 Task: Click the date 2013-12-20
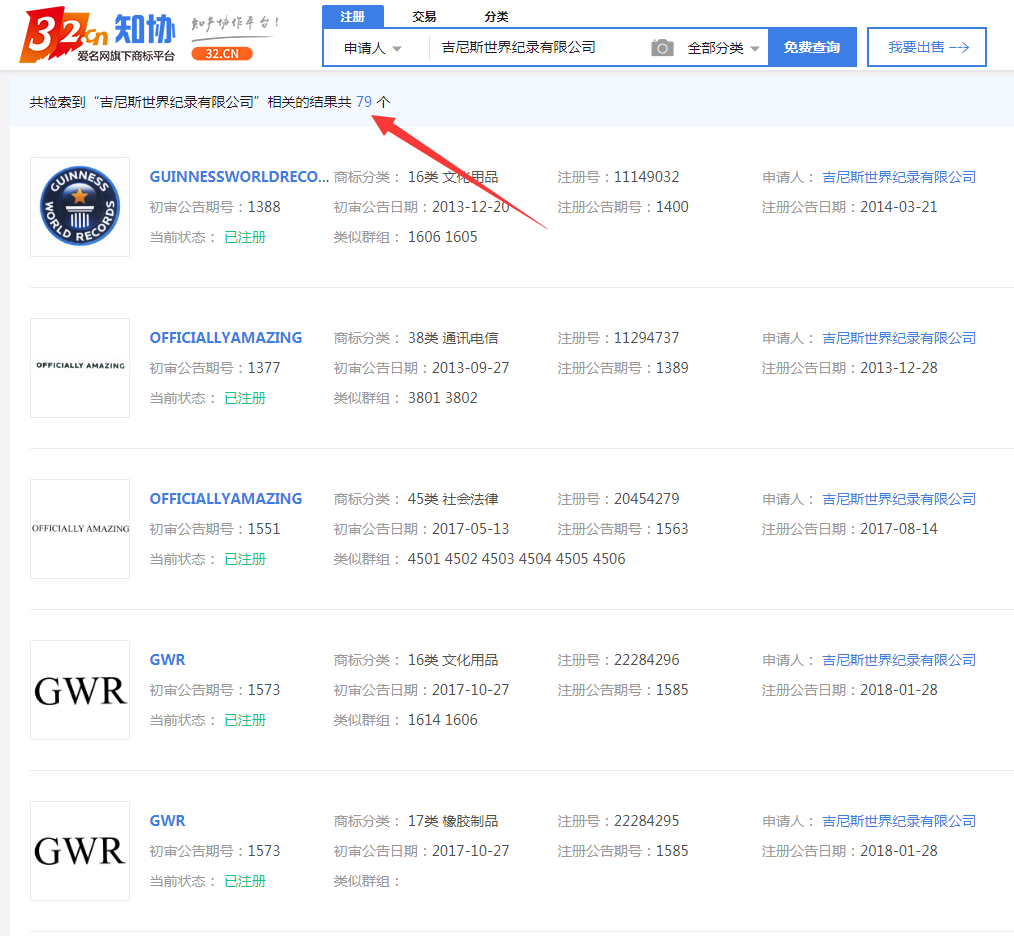(x=471, y=207)
